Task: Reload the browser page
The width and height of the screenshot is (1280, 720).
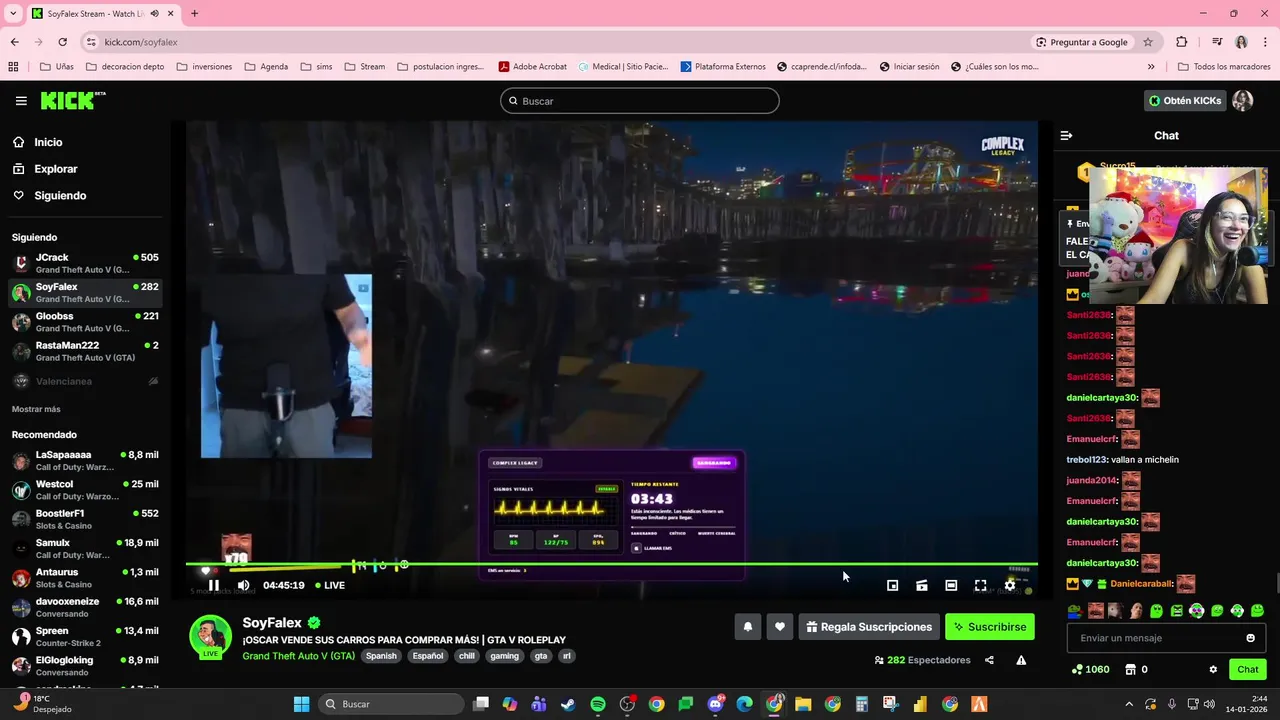Action: 62,42
